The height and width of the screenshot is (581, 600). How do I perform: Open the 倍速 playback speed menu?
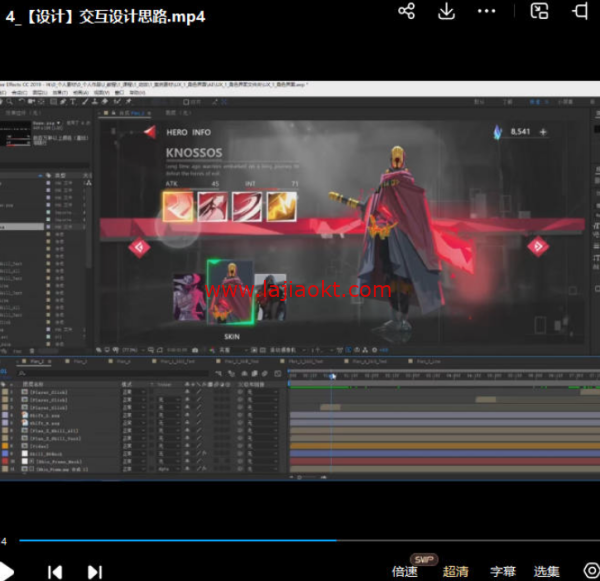pyautogui.click(x=404, y=571)
